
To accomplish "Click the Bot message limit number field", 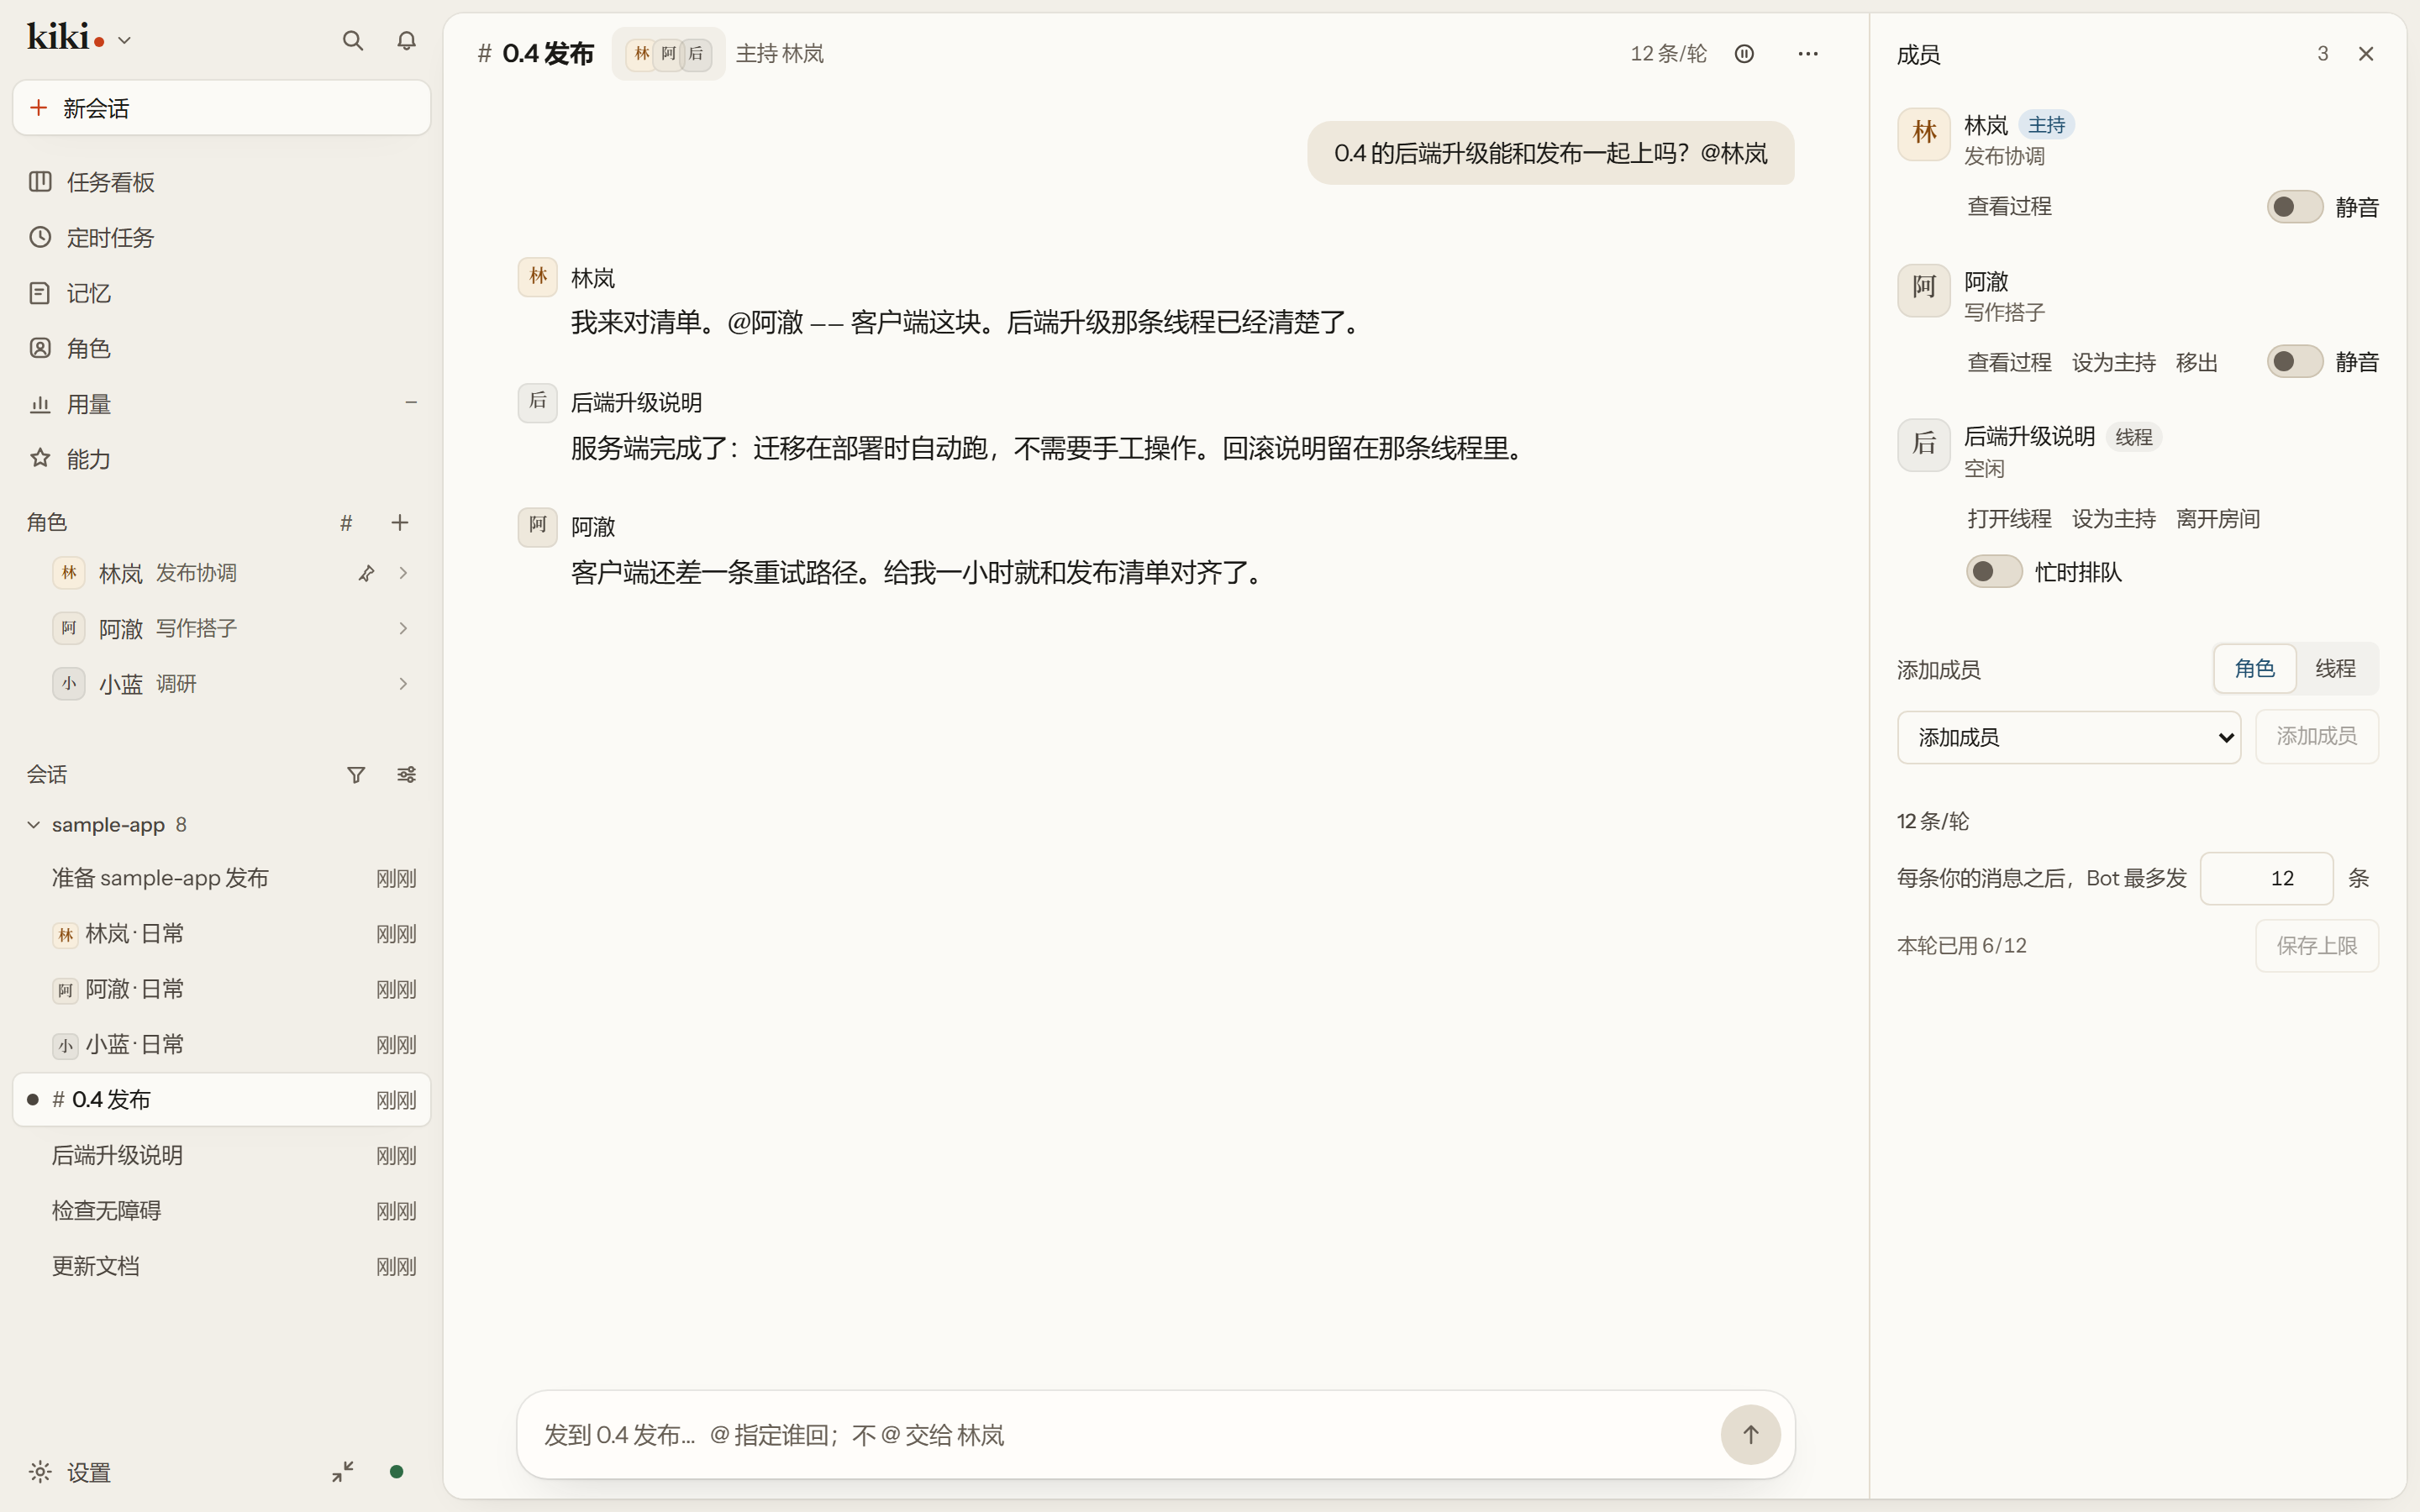I will click(2266, 879).
